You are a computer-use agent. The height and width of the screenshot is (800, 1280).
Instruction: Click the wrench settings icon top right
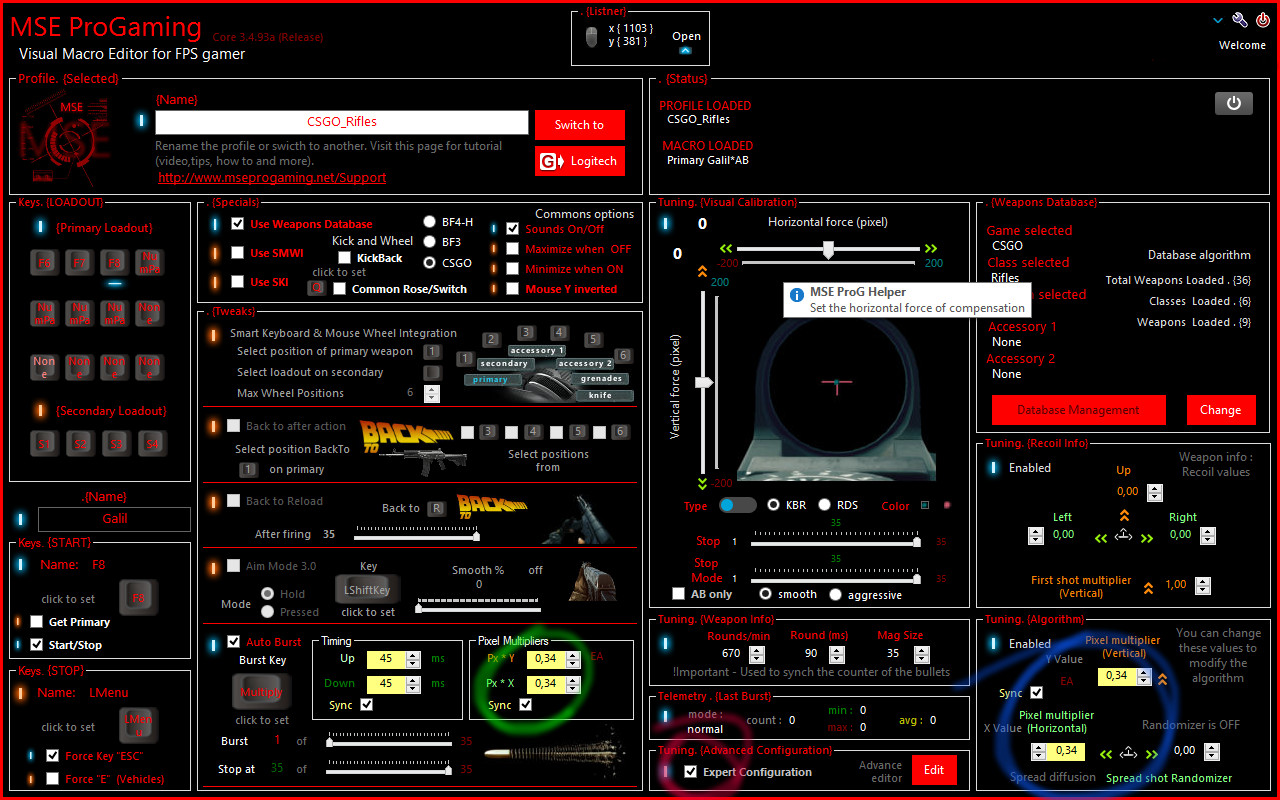coord(1240,20)
